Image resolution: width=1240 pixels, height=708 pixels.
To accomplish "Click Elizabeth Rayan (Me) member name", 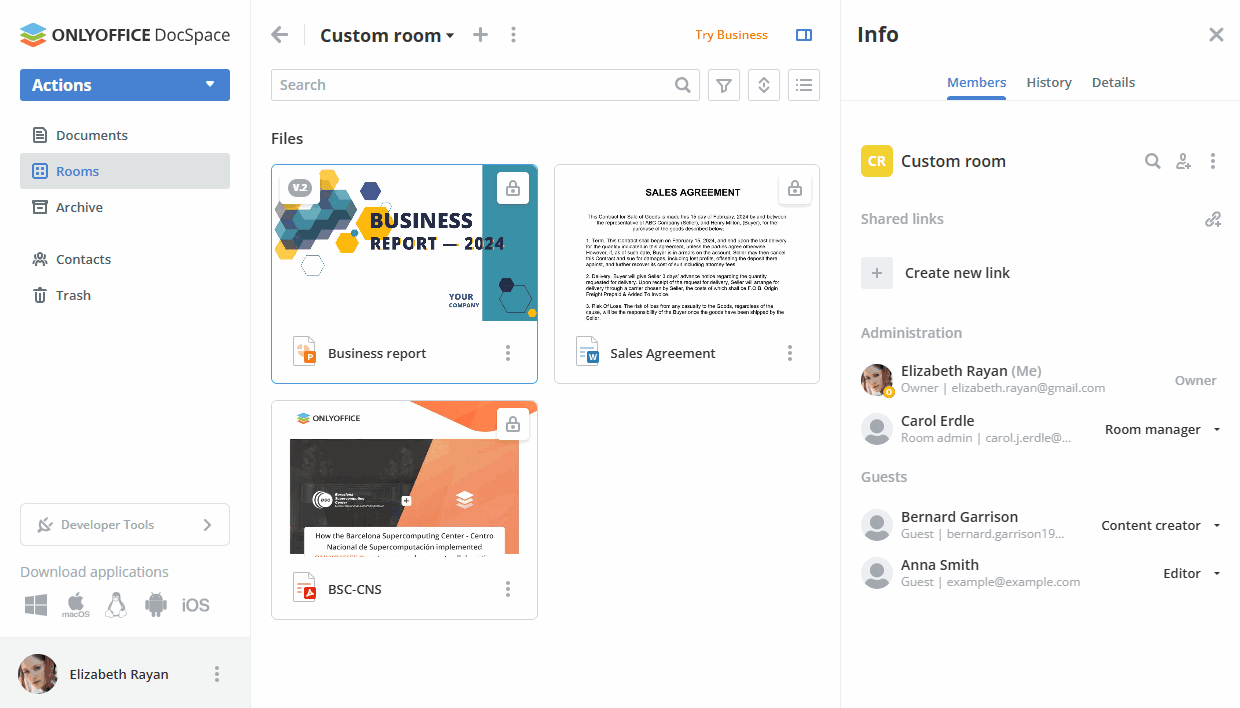I will click(970, 371).
